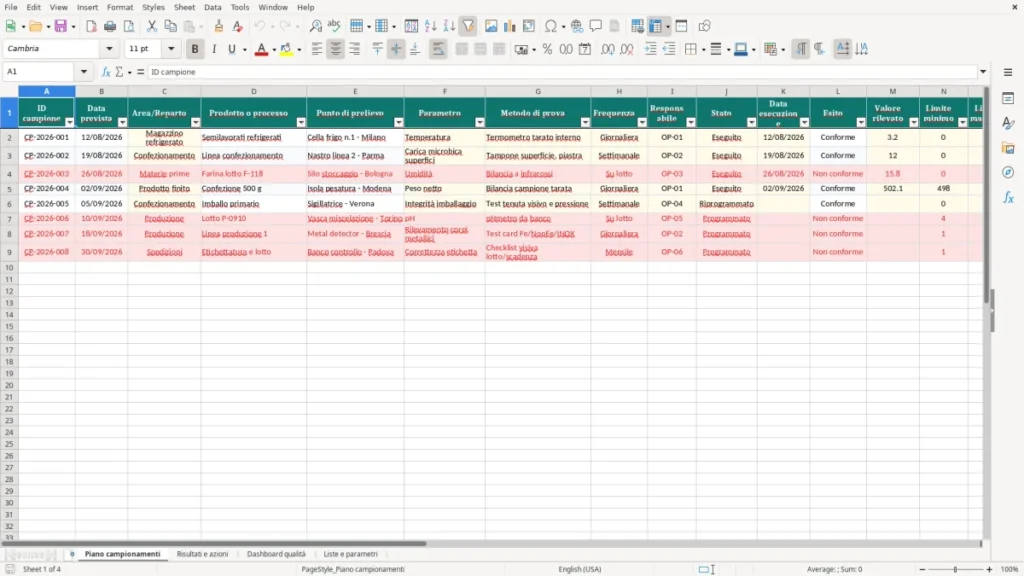Open font size dropdown arrow
1024x576 pixels.
point(171,48)
